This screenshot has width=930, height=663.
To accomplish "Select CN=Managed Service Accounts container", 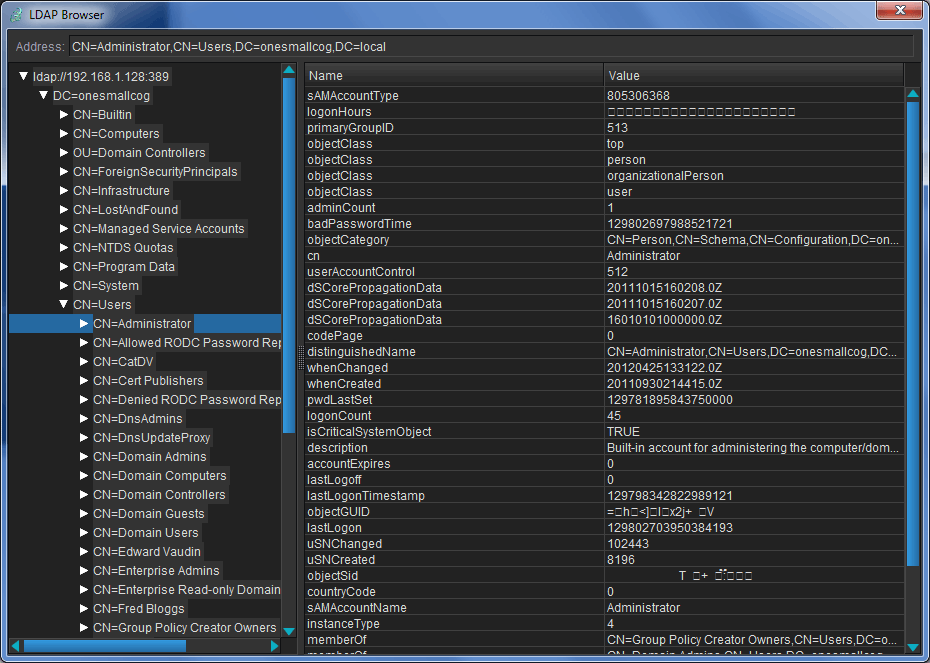I will [x=158, y=229].
